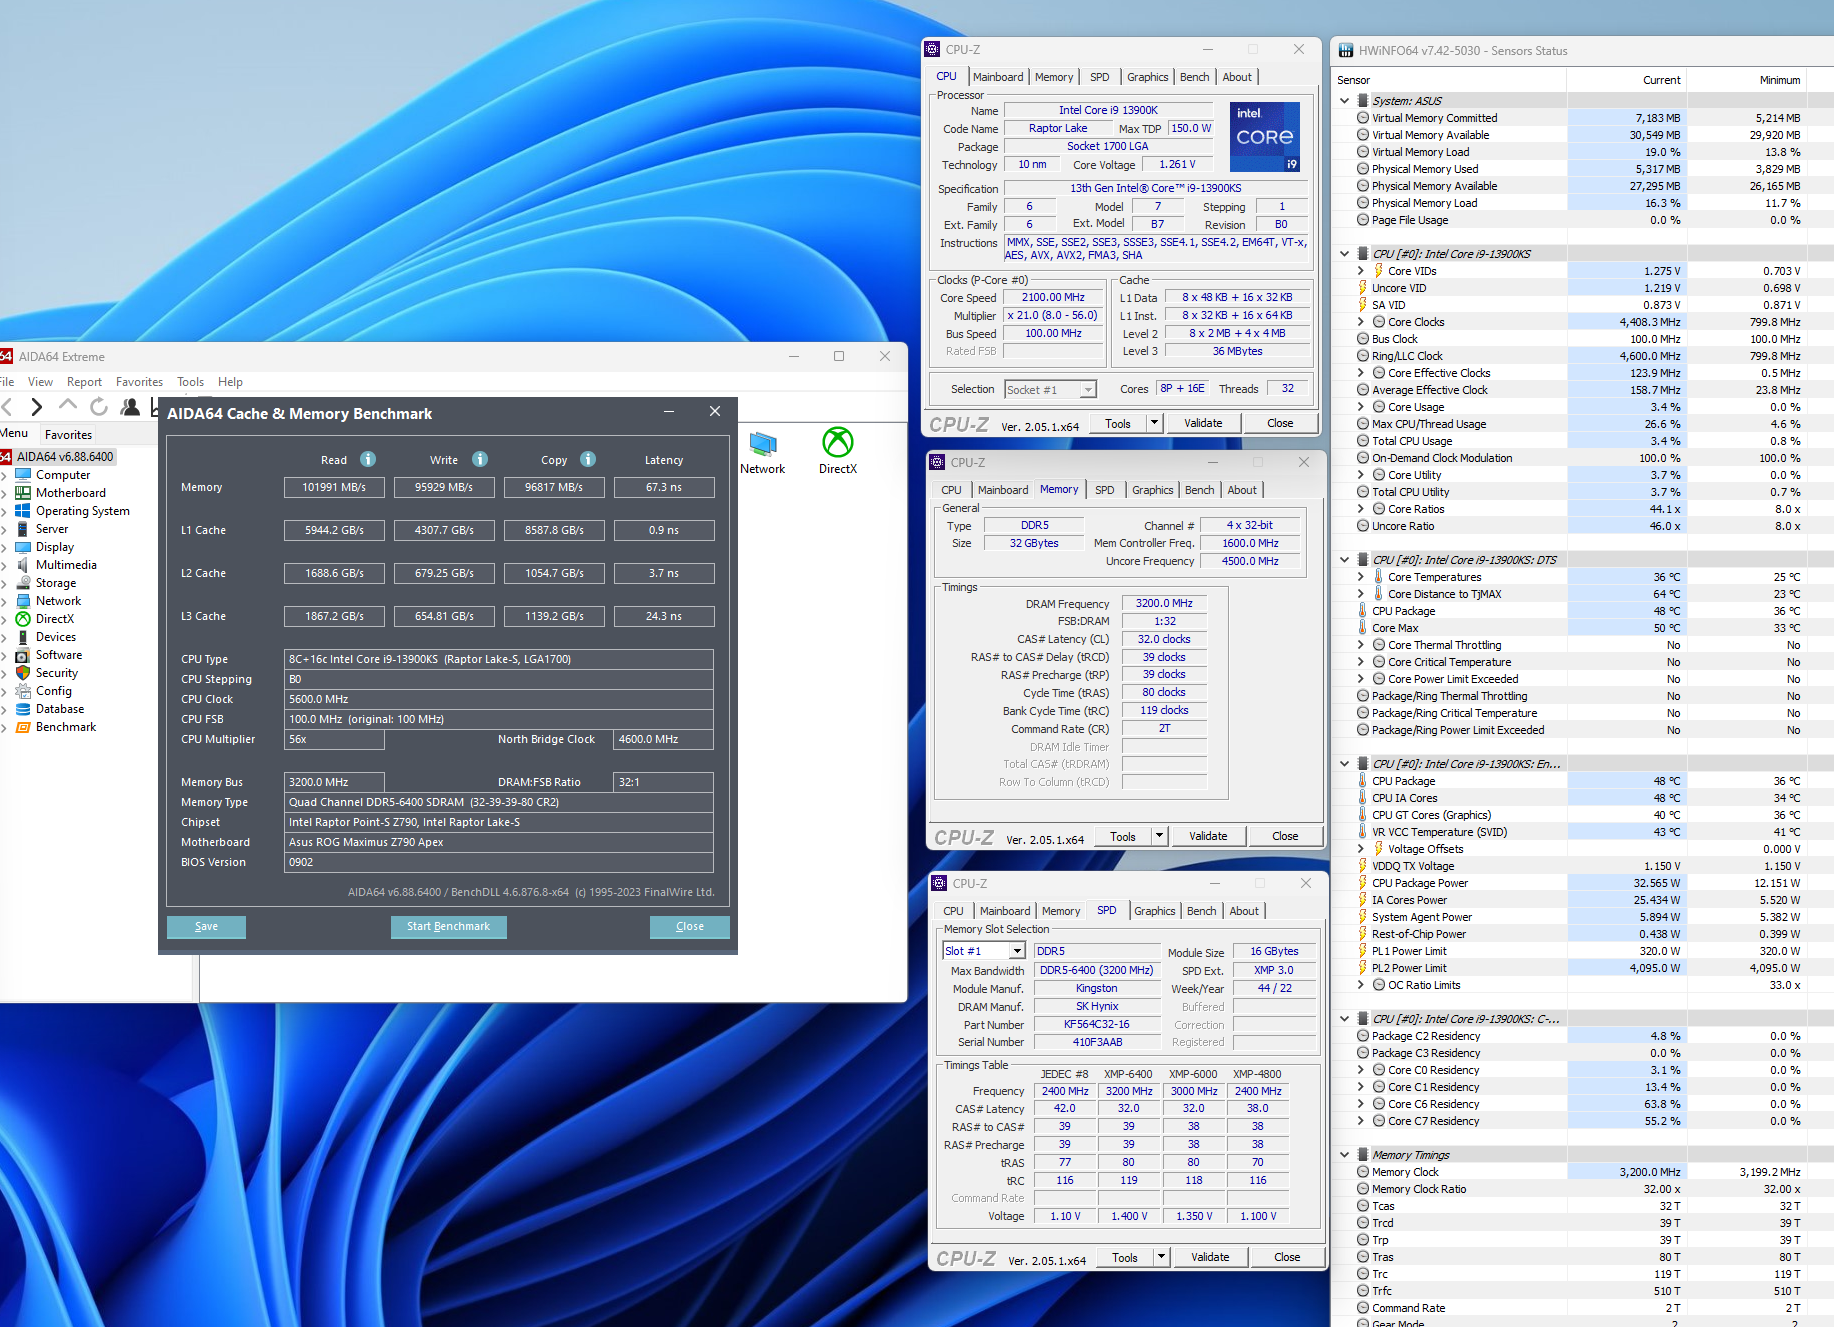Click the Memory Read 101991 MB/s result
This screenshot has width=1834, height=1327.
334,487
